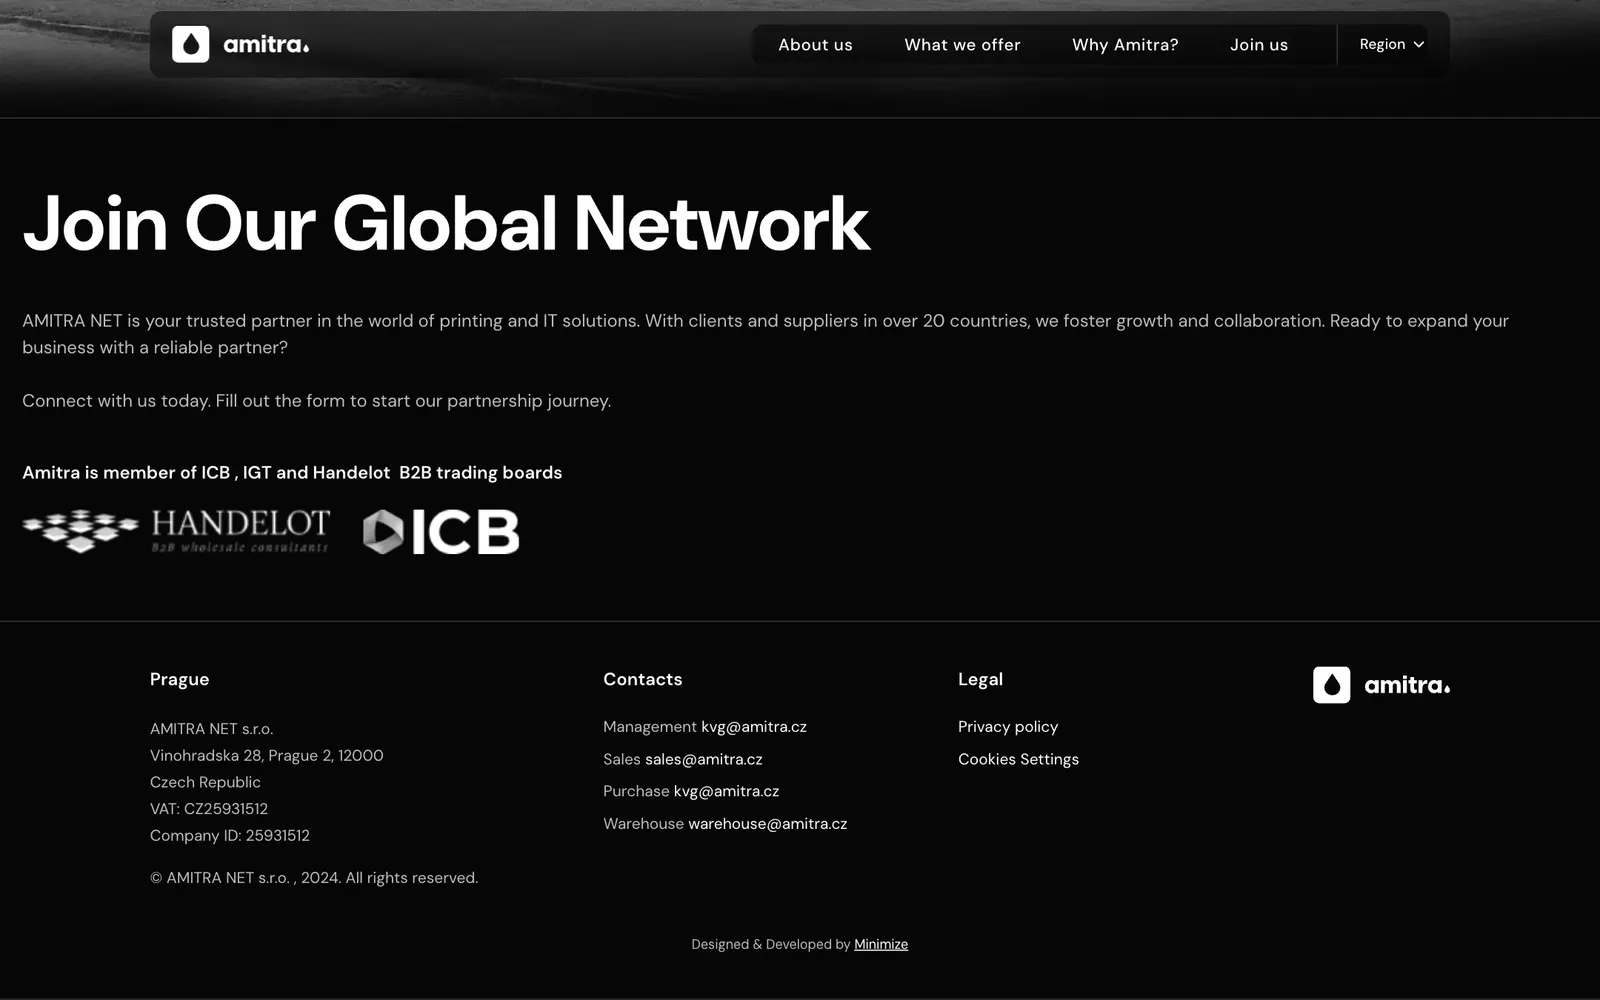Expand the Region dropdown
This screenshot has height=1000, width=1600.
(1391, 44)
